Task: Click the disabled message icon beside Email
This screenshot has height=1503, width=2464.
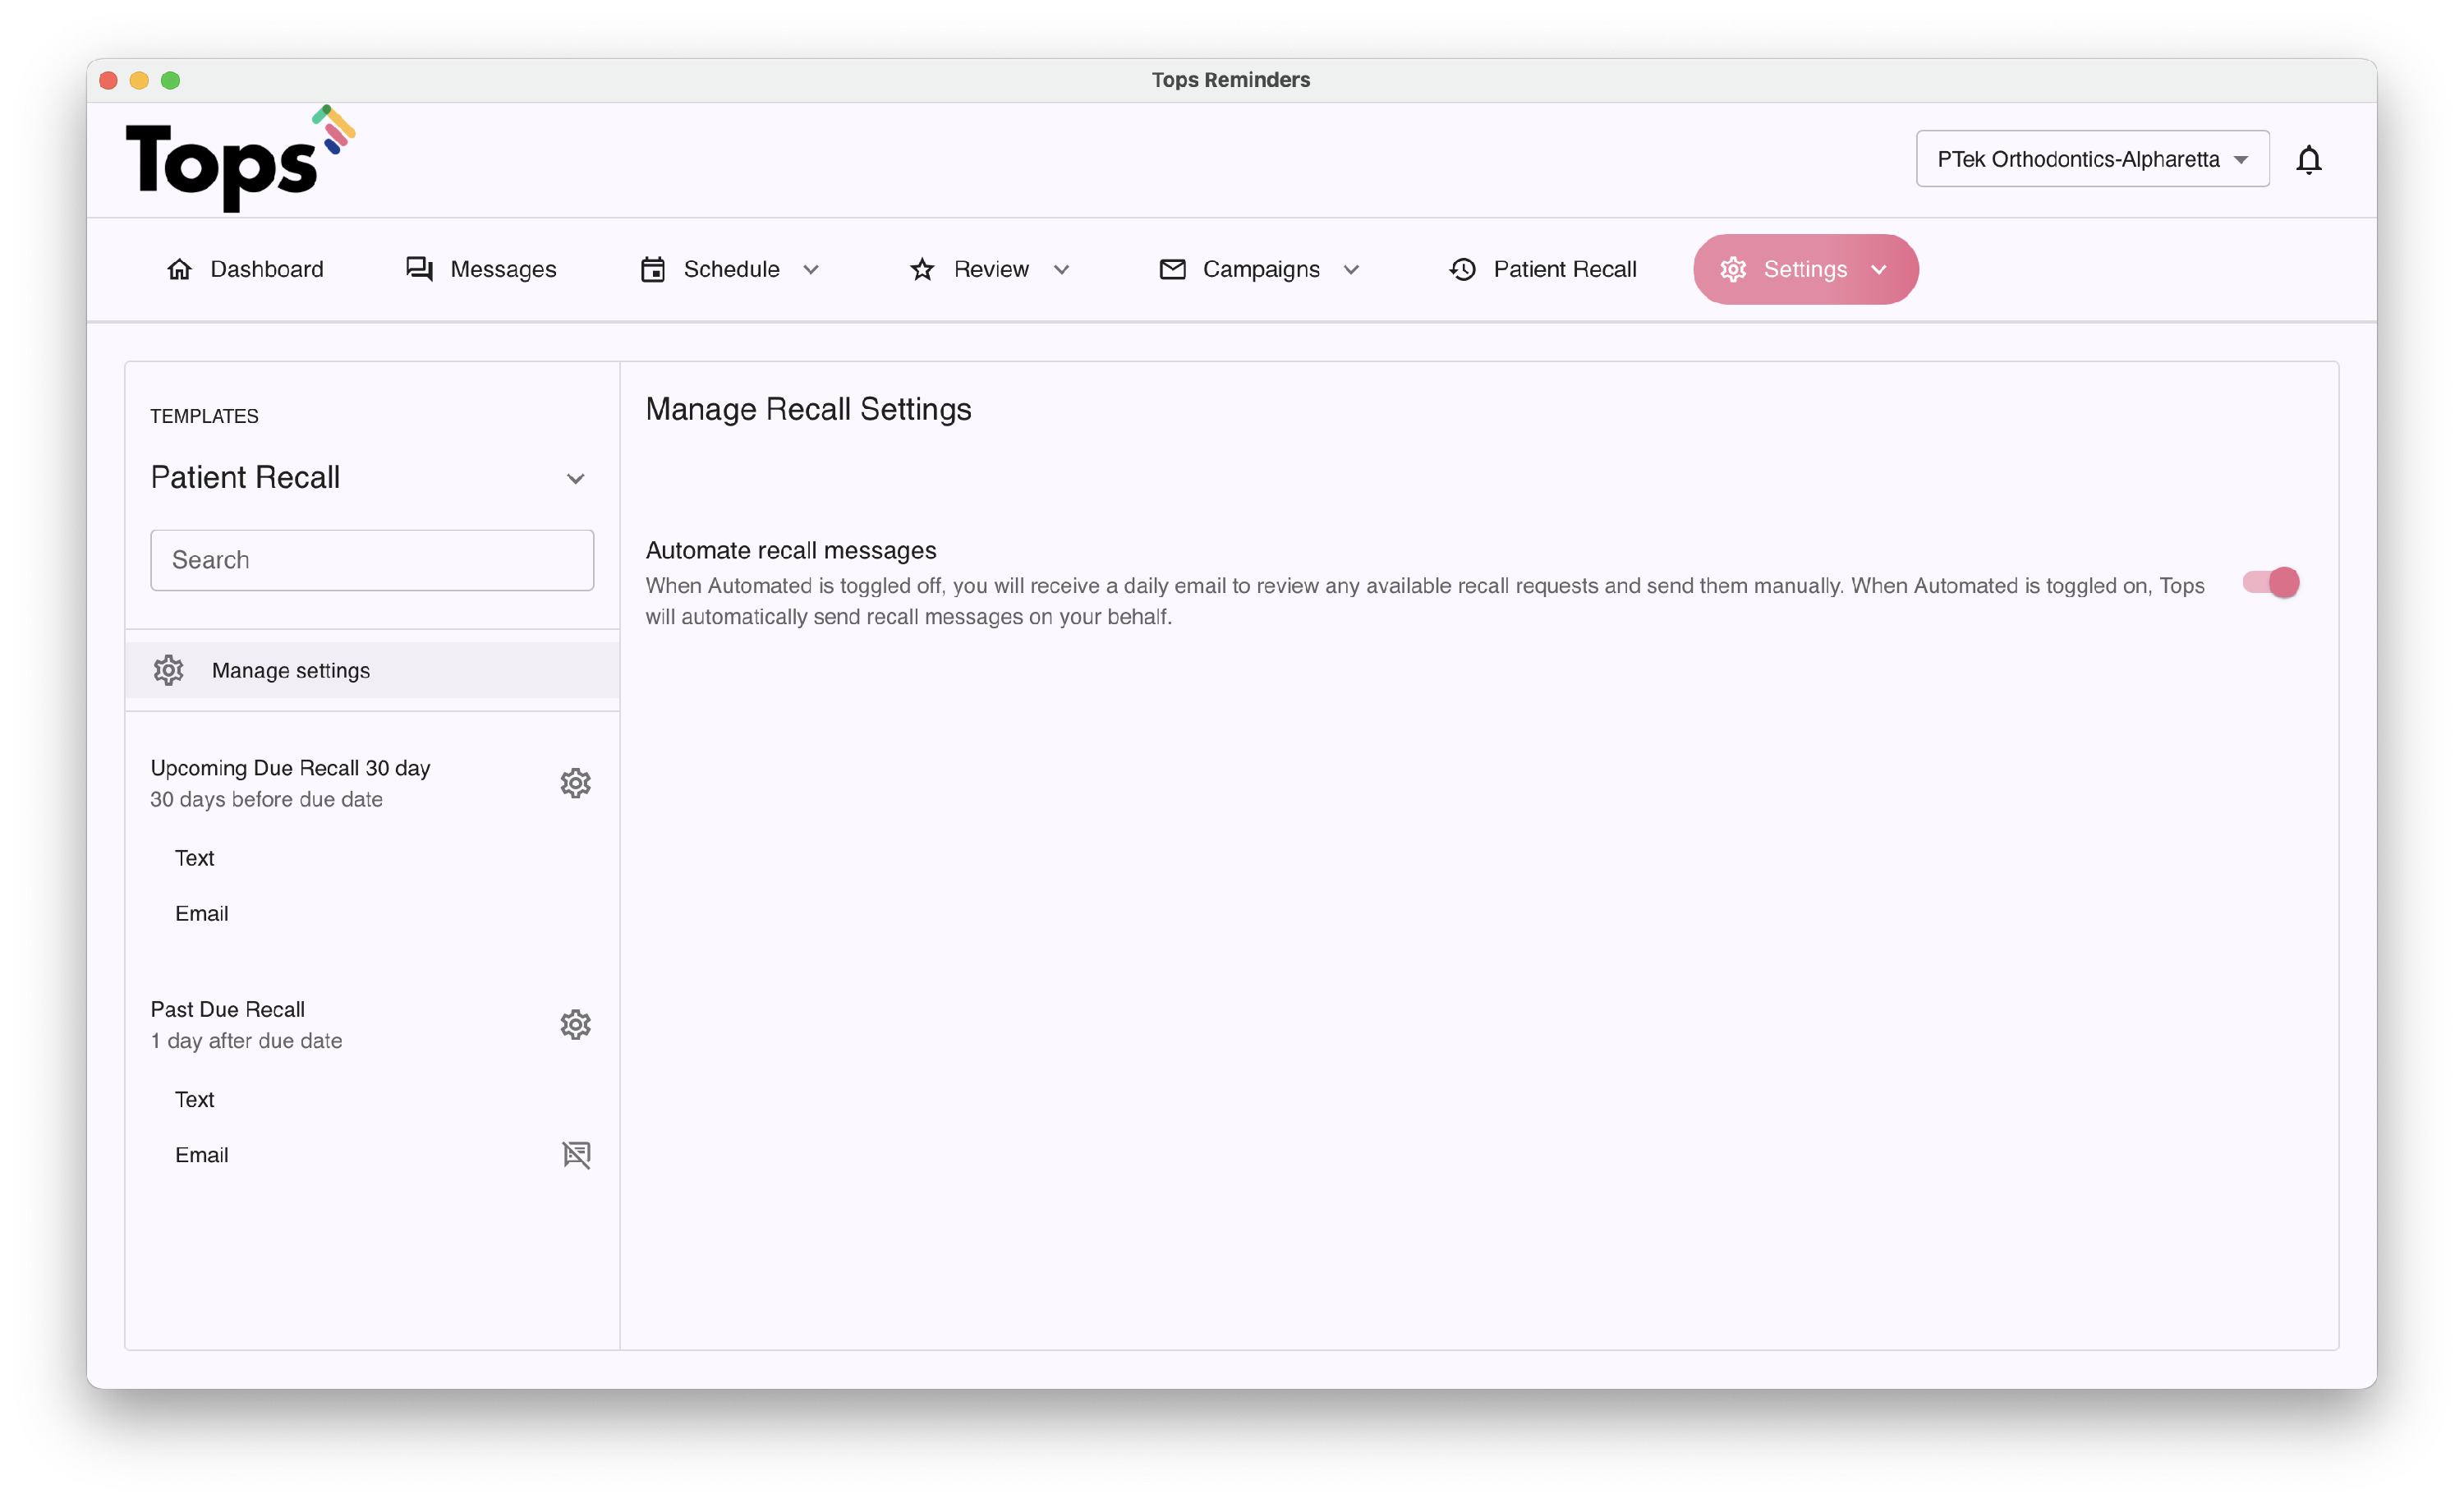Action: pyautogui.click(x=576, y=1154)
